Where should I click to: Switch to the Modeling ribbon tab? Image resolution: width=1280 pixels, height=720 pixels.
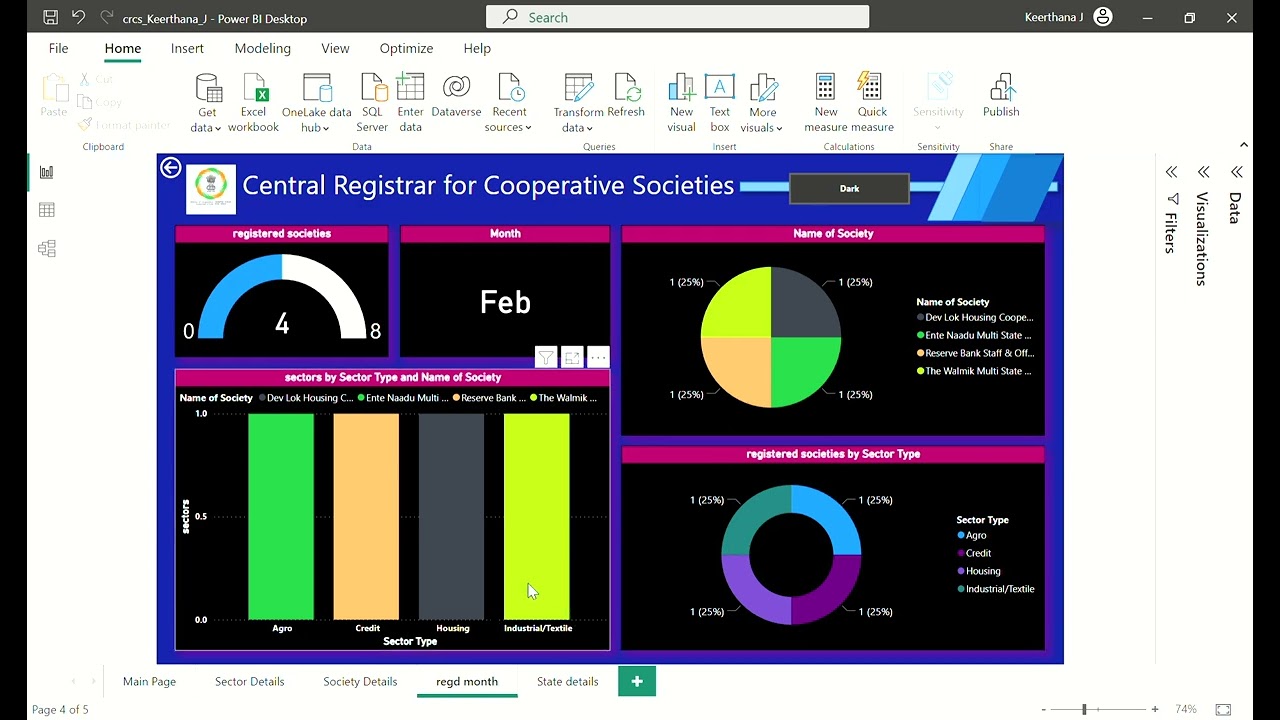(263, 48)
